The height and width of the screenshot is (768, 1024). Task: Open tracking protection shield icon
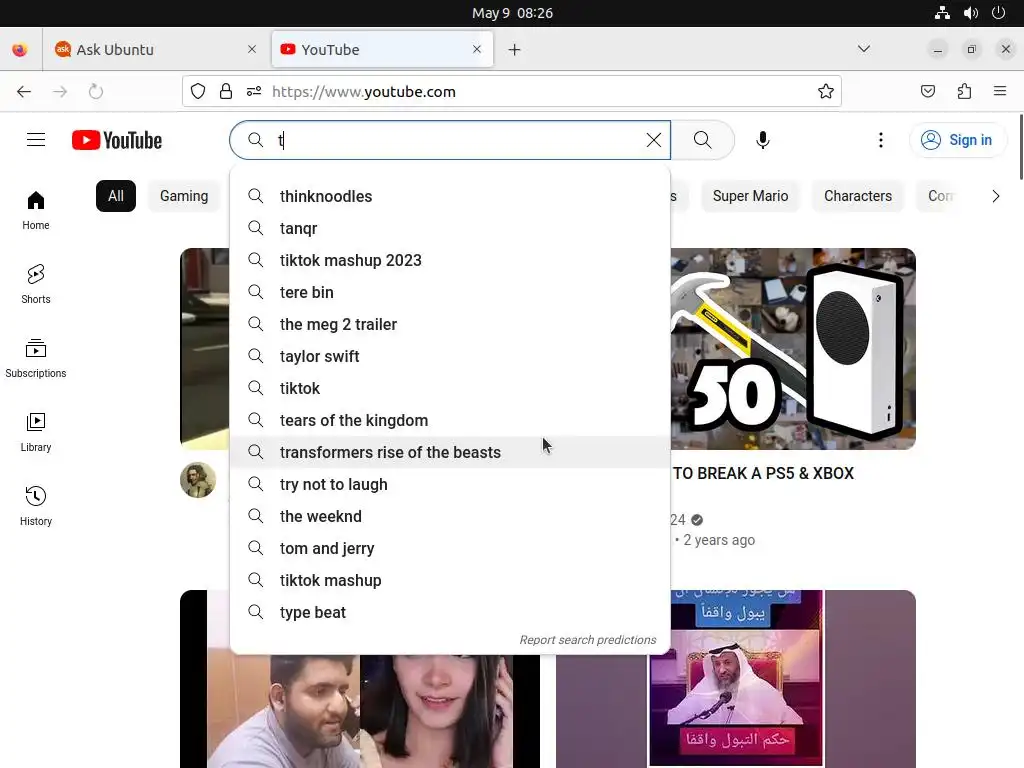pyautogui.click(x=198, y=91)
